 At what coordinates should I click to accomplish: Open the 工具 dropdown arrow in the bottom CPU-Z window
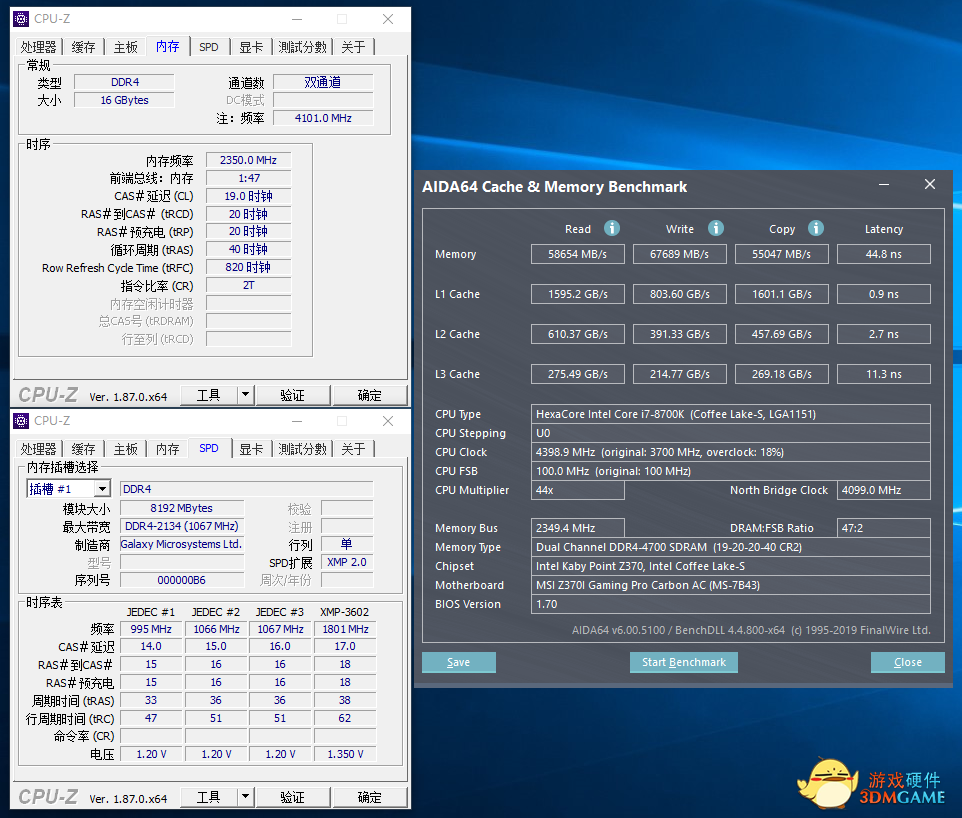click(x=245, y=797)
